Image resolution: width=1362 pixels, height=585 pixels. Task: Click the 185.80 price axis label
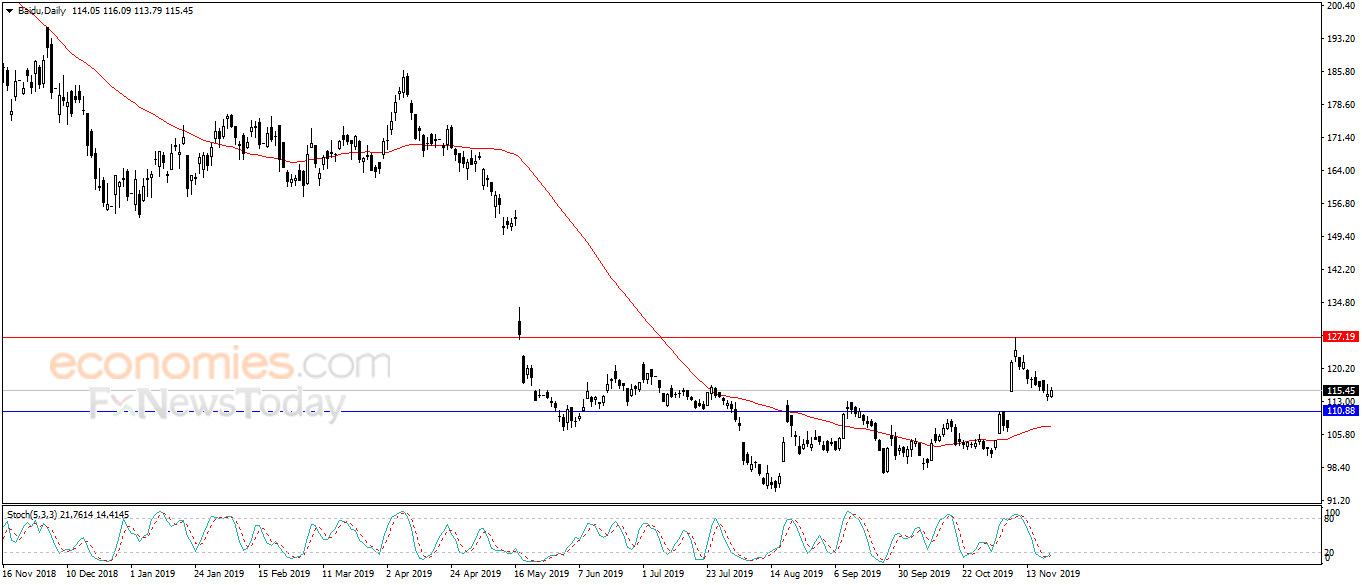[1340, 72]
